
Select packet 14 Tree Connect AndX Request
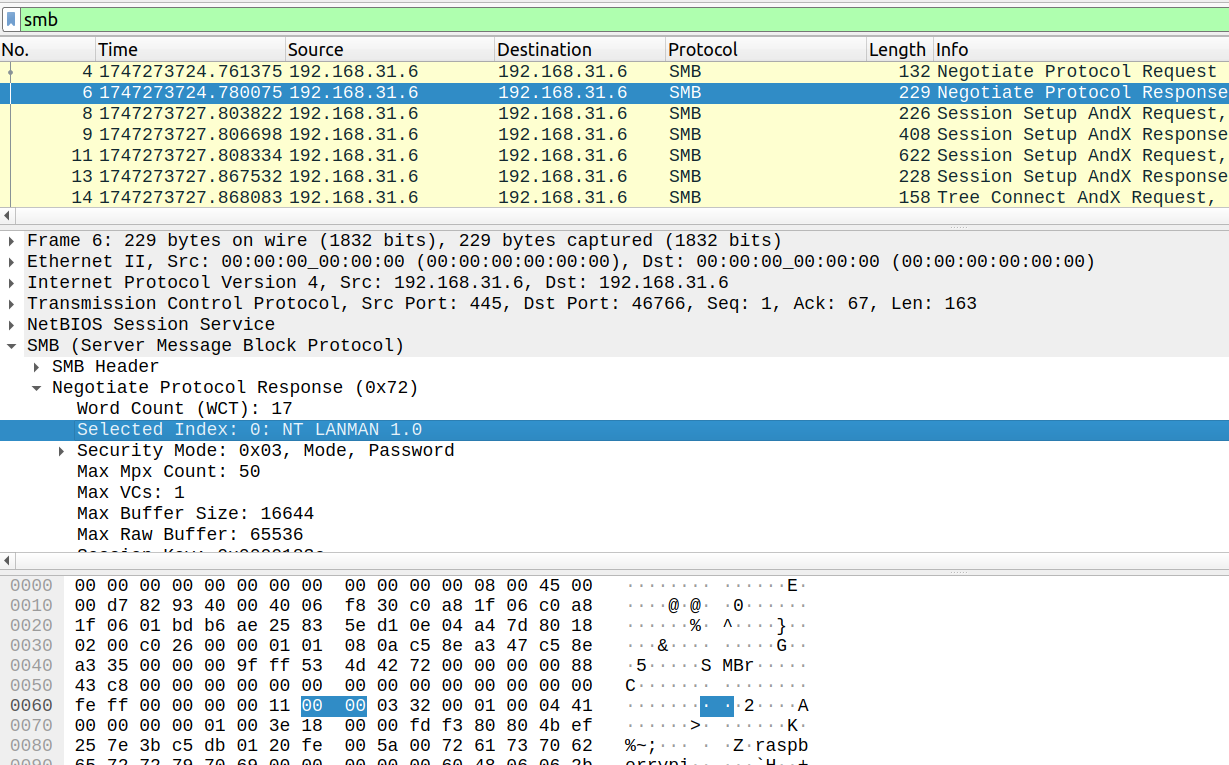[x=614, y=197]
